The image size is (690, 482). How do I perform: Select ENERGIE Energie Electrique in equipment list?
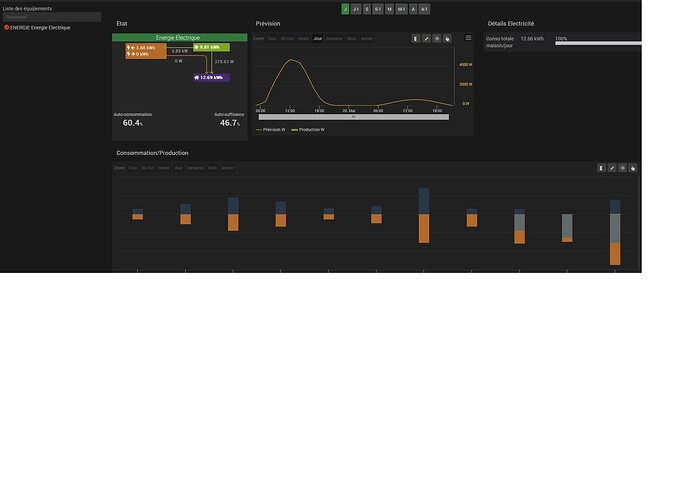pos(40,27)
